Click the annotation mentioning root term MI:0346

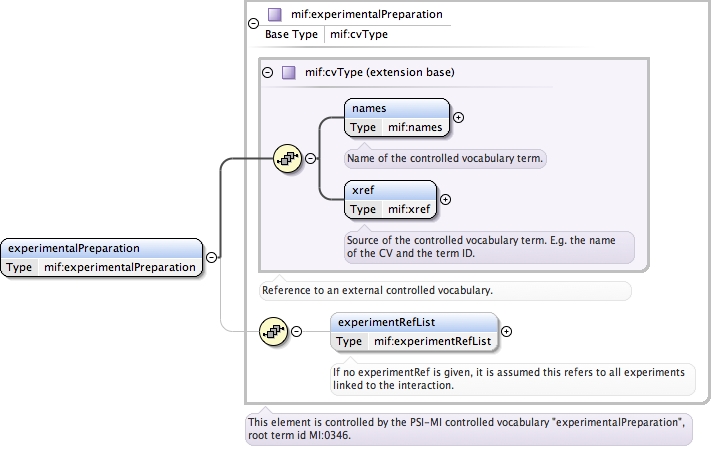[x=467, y=428]
